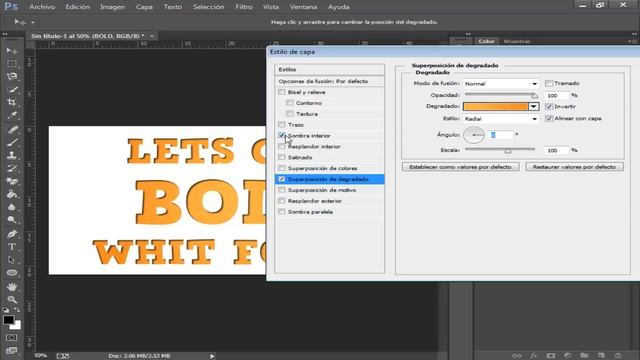Select Opciones de fusión: Por defecto
640x360 pixels.
pyautogui.click(x=329, y=81)
